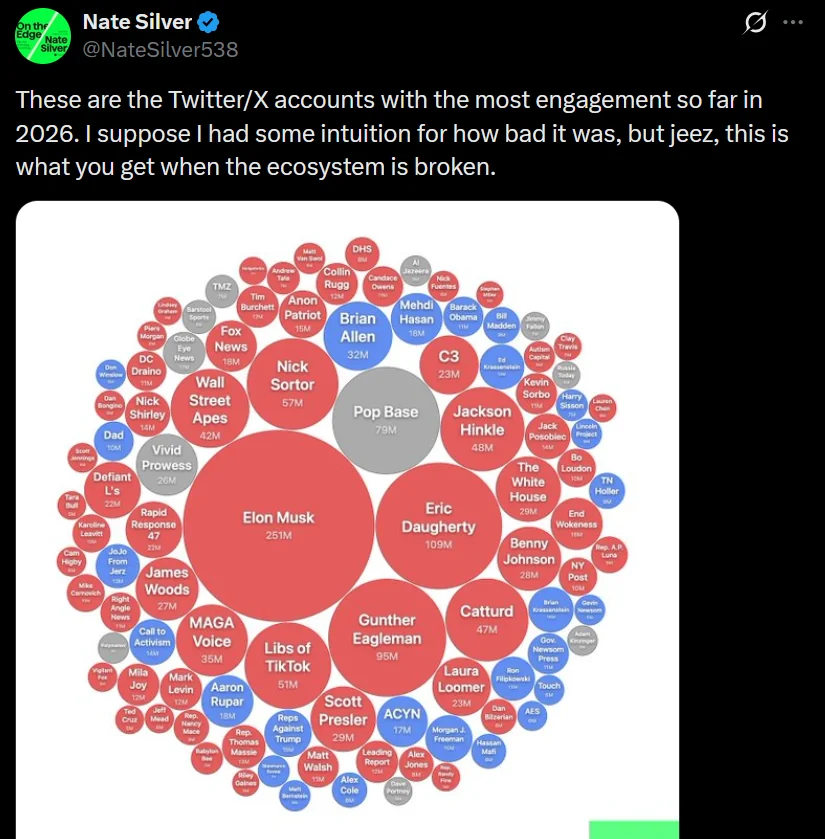The image size is (825, 839).
Task: Select the Catturd 47M bubble
Action: pyautogui.click(x=486, y=617)
